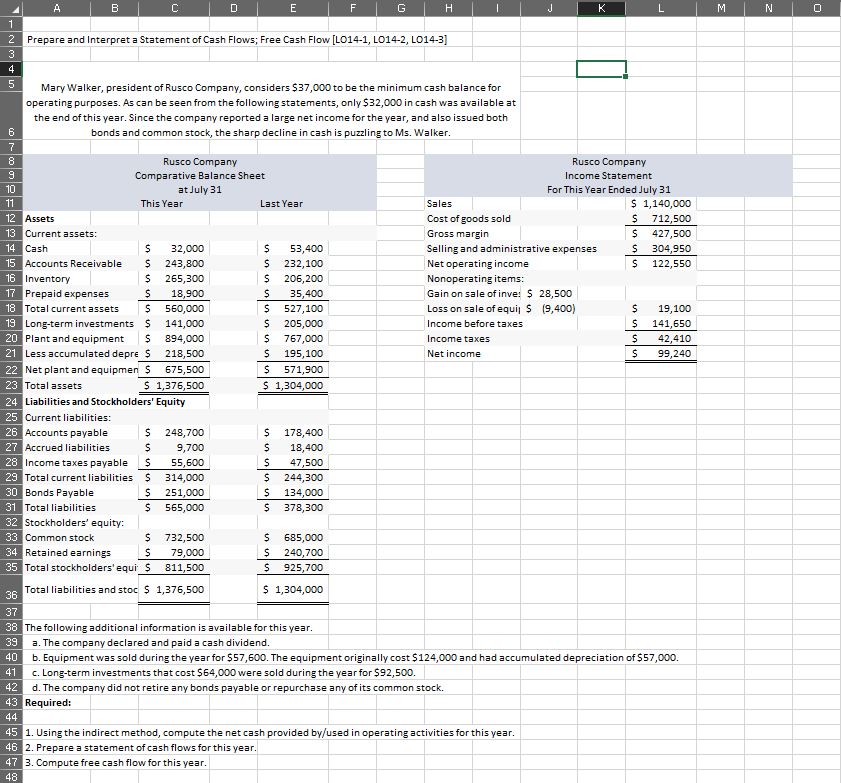This screenshot has width=841, height=783.
Task: Select the Income Statement heading
Action: (608, 175)
